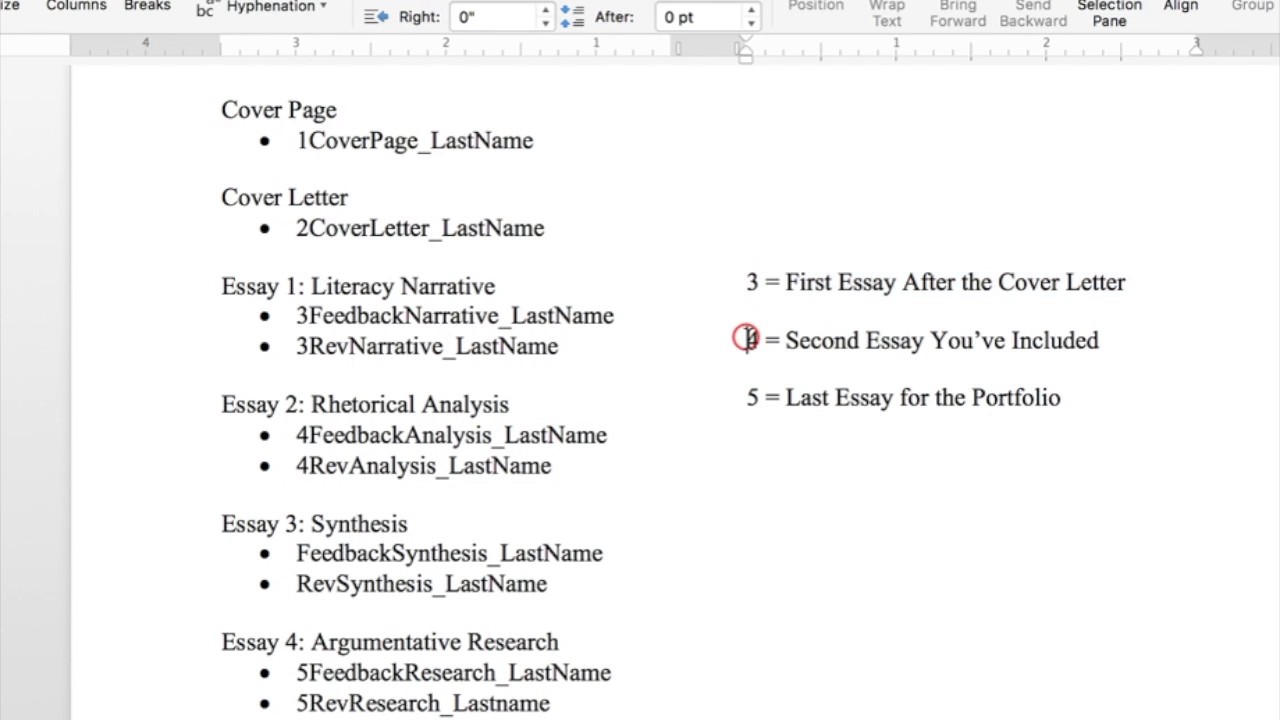Screen dimensions: 1280x720
Task: Click the "FeedbackSynthesis_LastName" bullet text
Action: tap(450, 554)
